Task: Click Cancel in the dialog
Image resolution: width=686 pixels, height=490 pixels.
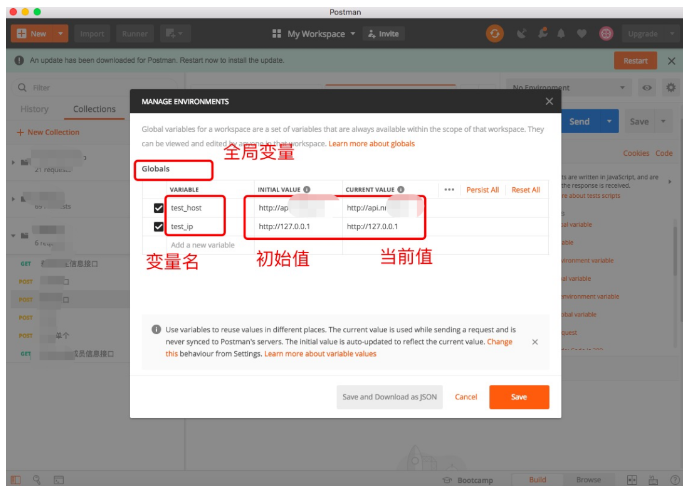Action: (466, 397)
